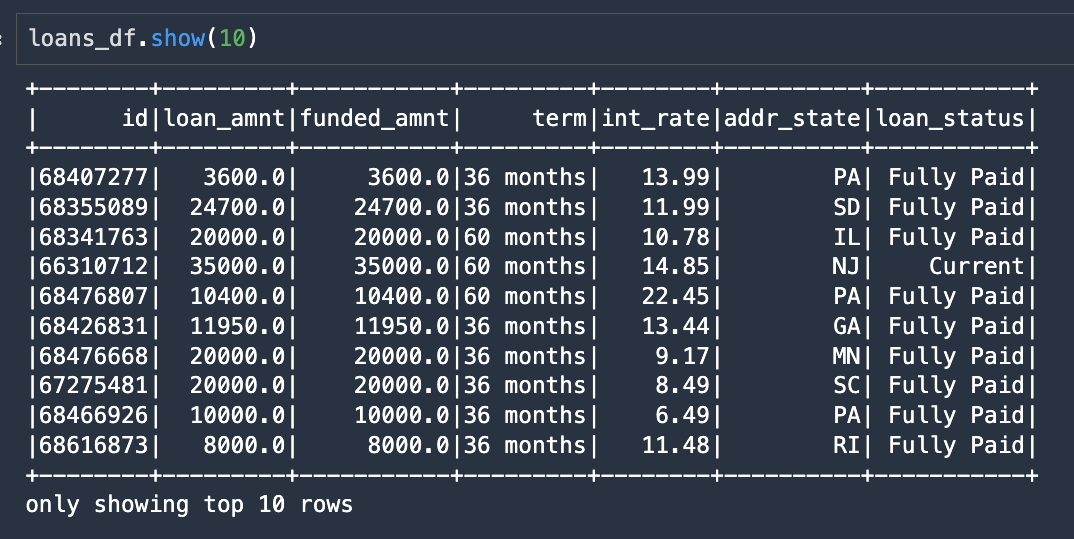Select id value 68426831
This screenshot has width=1074, height=539.
click(x=93, y=326)
